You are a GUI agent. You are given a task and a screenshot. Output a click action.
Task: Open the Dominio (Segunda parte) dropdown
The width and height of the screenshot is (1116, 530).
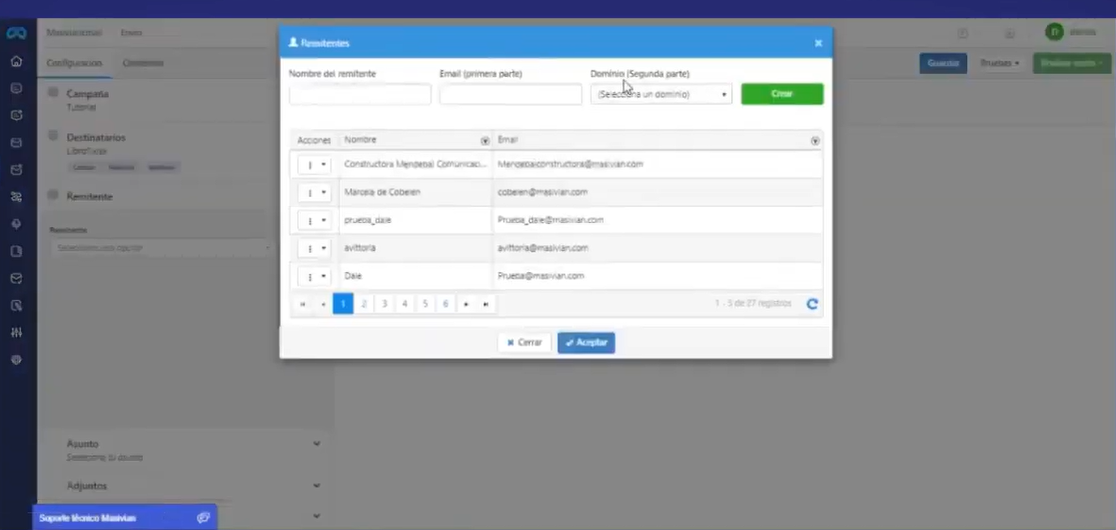tap(661, 94)
